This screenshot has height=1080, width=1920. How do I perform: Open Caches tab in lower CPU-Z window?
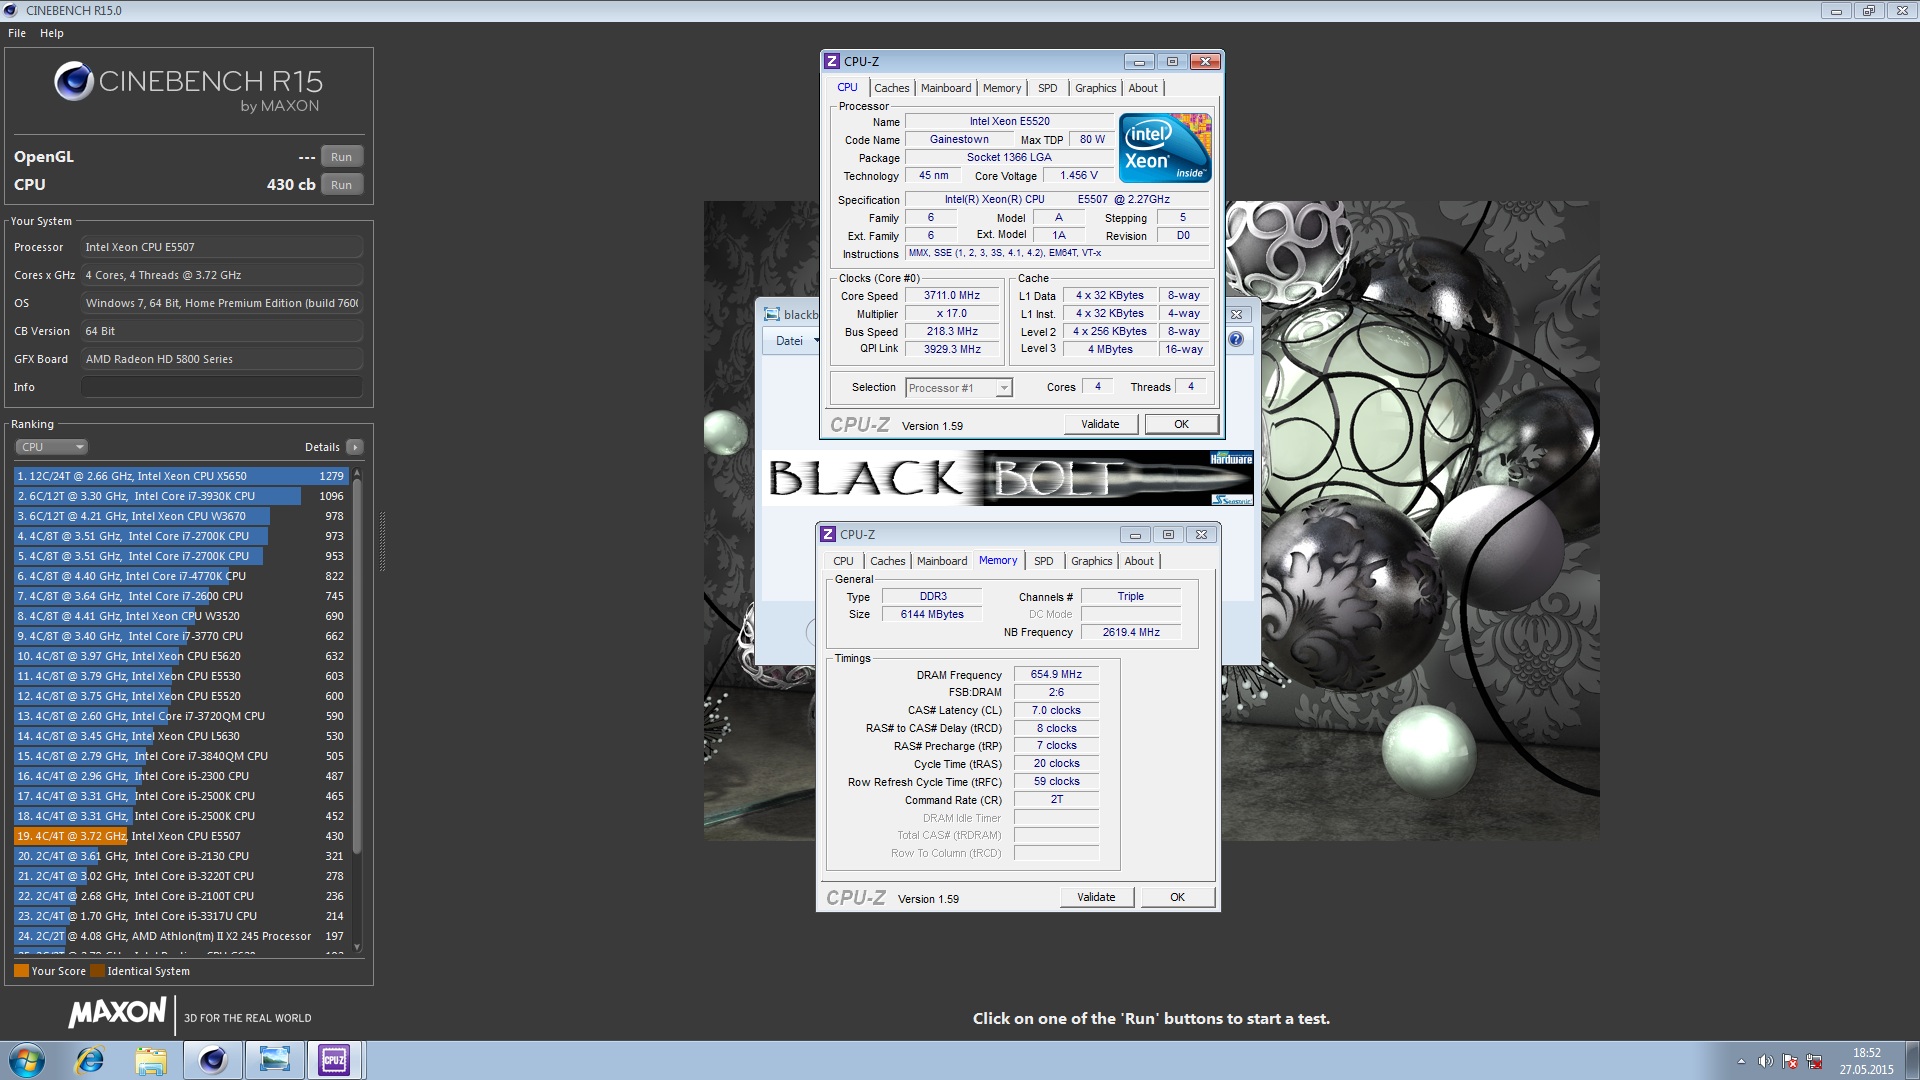click(887, 561)
